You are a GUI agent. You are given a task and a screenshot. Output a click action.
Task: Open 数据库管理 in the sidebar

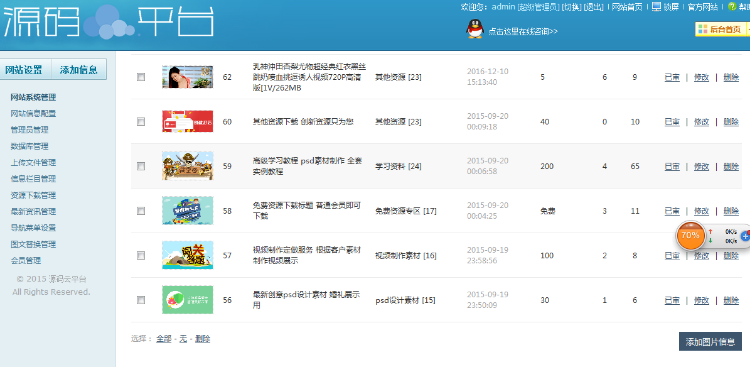pos(29,146)
